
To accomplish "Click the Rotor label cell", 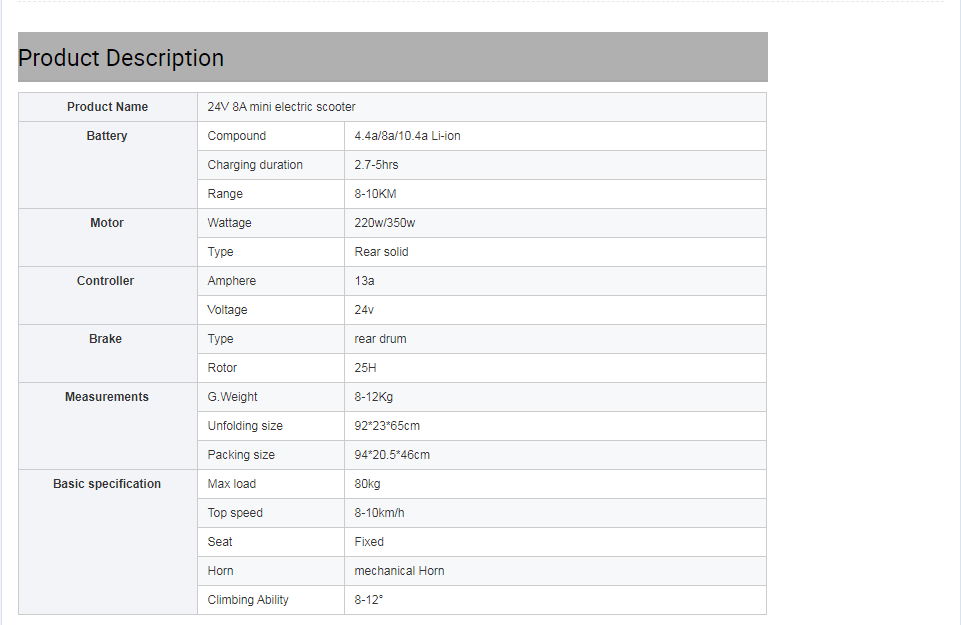I will tap(271, 368).
